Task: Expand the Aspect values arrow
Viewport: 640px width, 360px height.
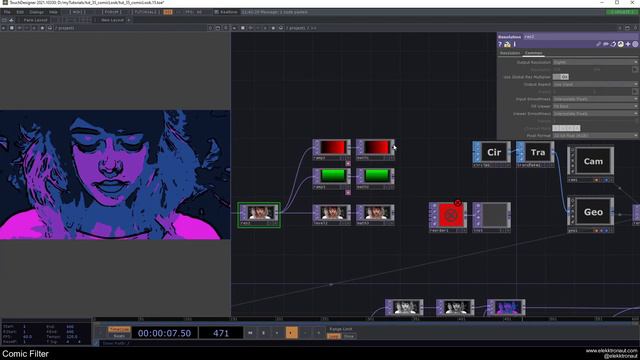Action: [x=635, y=91]
